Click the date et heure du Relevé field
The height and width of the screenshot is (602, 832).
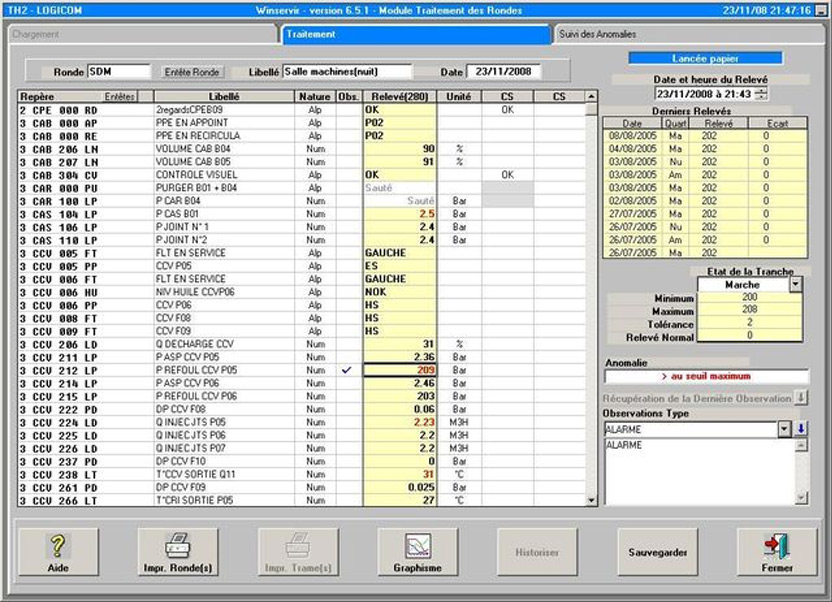click(x=705, y=94)
